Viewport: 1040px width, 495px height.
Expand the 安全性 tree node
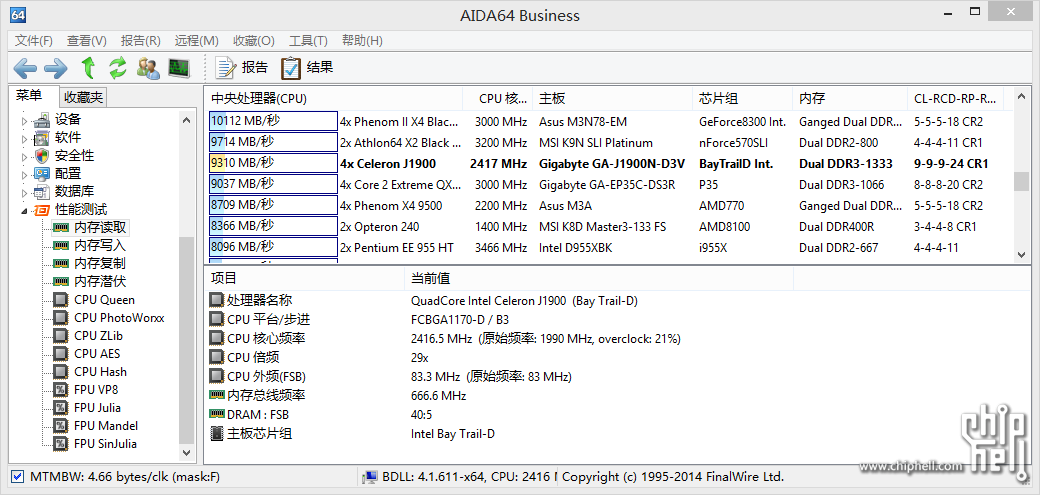click(x=25, y=157)
